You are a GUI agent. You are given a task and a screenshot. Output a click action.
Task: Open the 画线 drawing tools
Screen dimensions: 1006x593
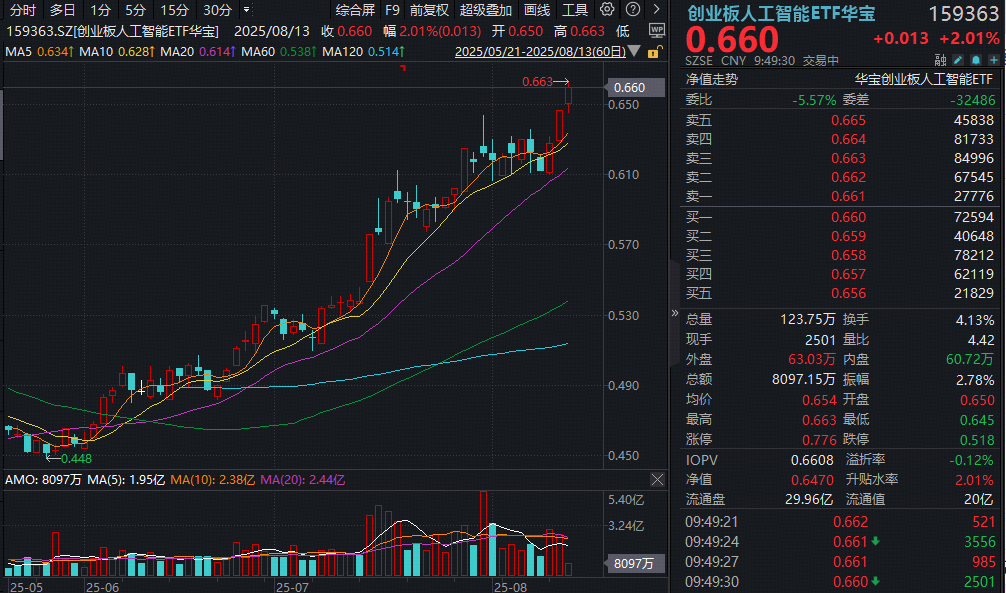point(537,10)
